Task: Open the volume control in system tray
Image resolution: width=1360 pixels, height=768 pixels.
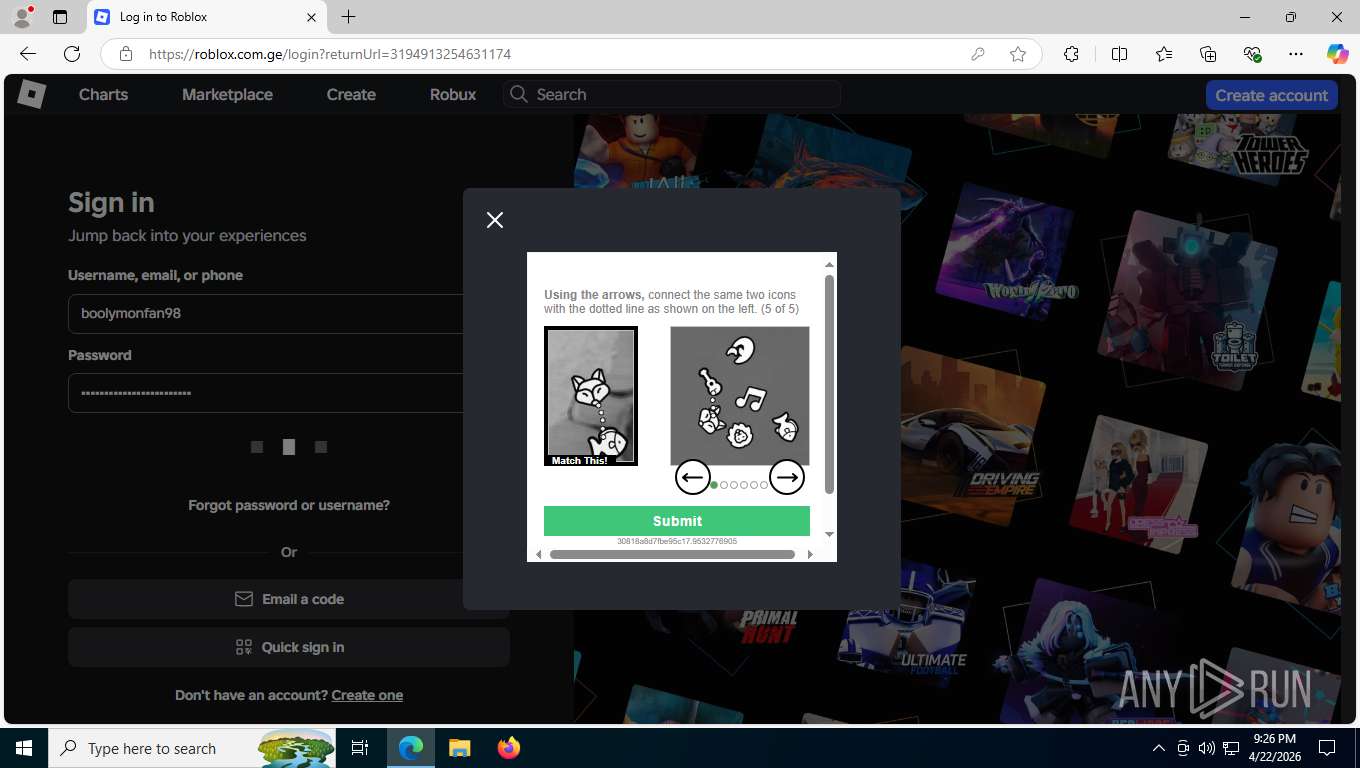Action: point(1206,748)
